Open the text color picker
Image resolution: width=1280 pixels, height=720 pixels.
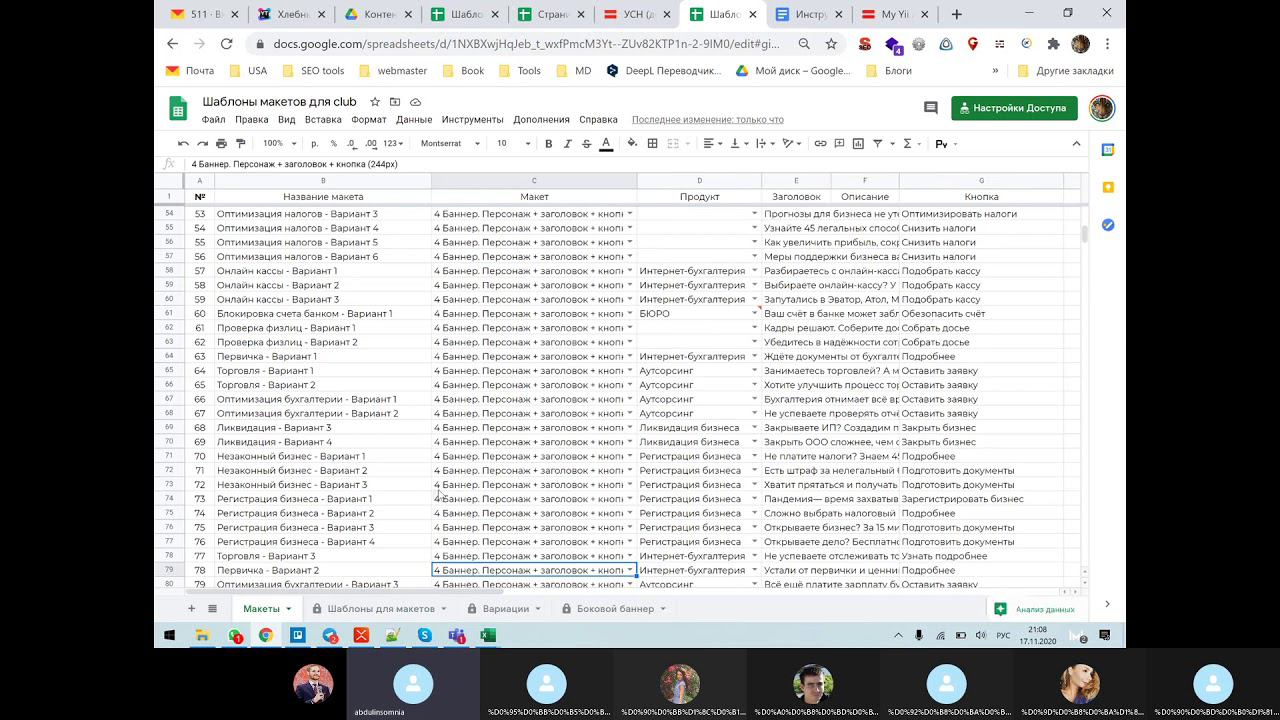pyautogui.click(x=606, y=143)
